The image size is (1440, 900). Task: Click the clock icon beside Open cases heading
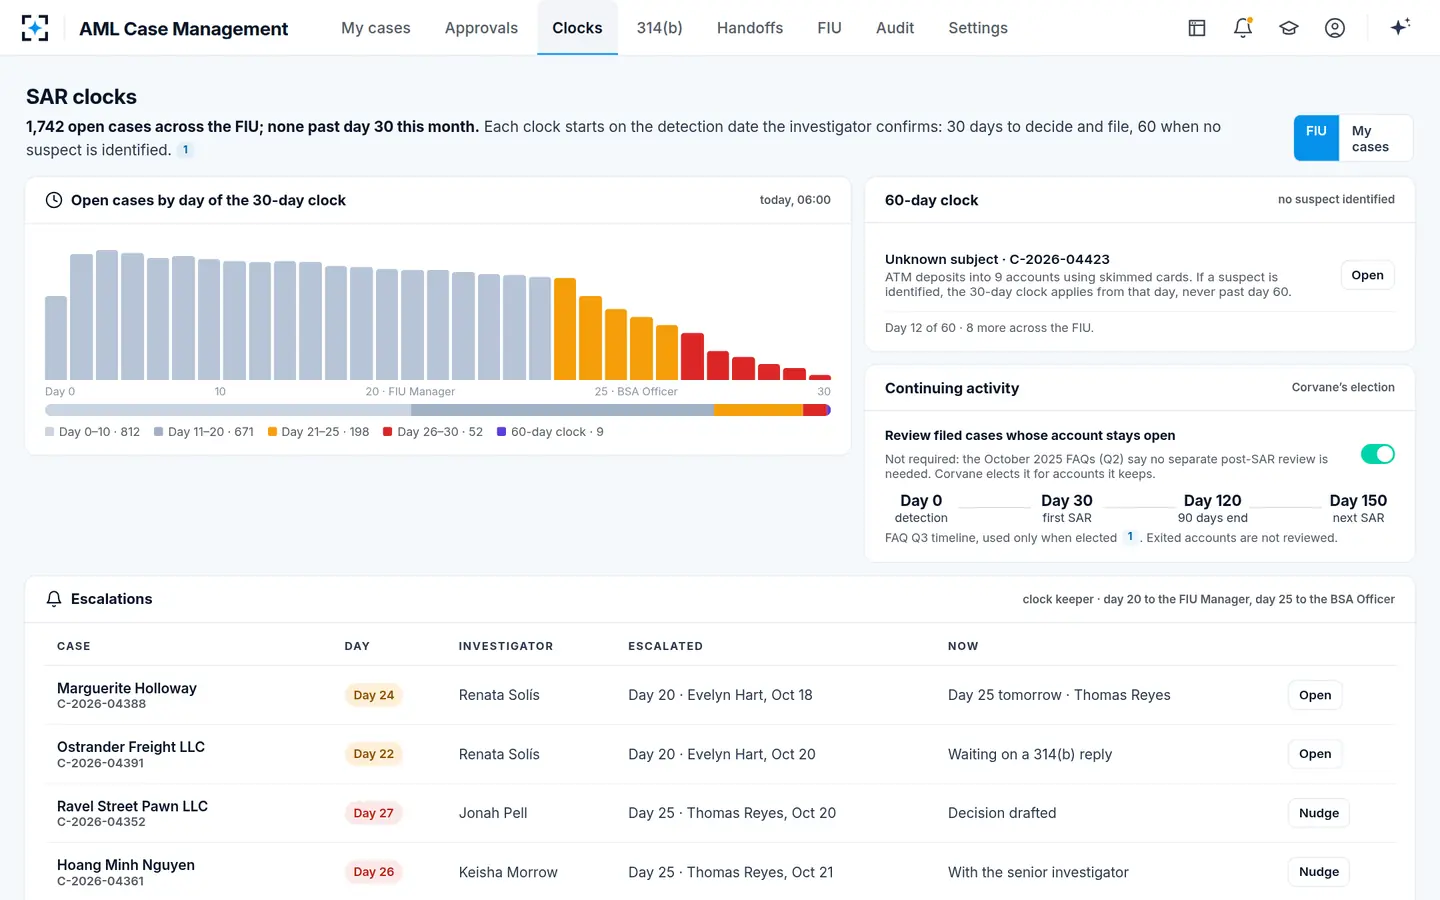(x=54, y=200)
